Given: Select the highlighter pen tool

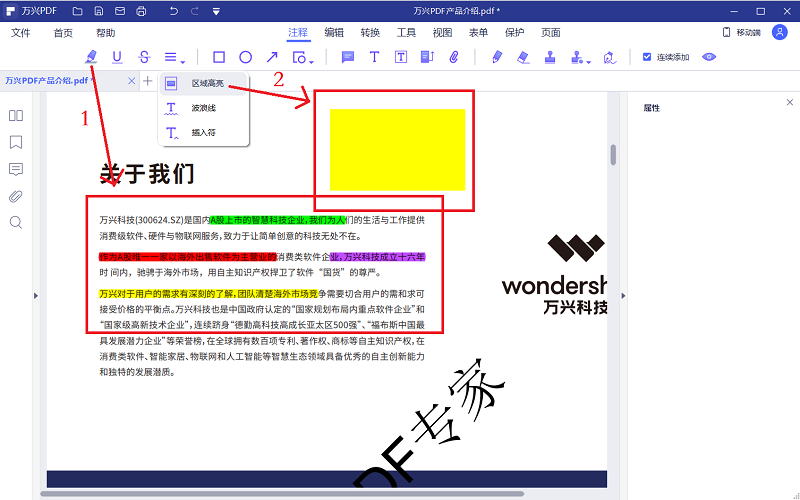Looking at the screenshot, I should point(92,57).
